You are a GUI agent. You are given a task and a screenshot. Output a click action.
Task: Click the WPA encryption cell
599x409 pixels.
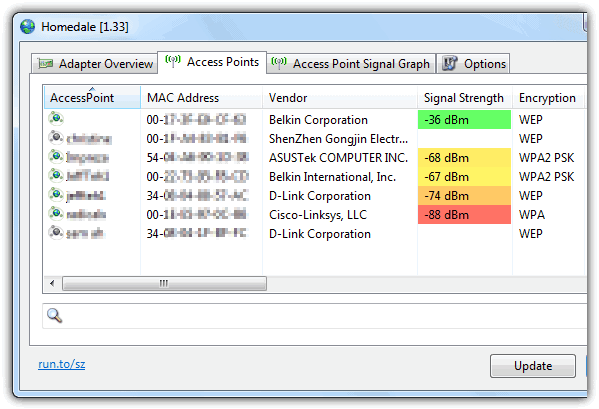[x=532, y=215]
